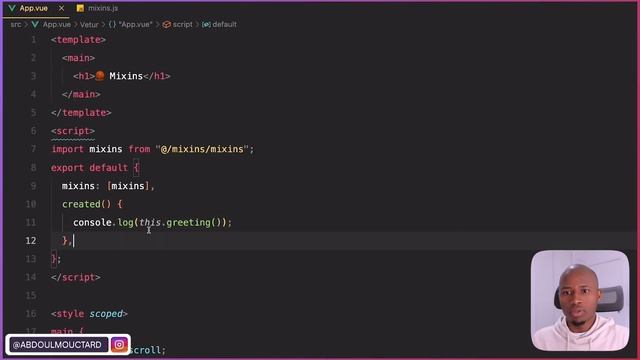Switch to the App.vue editor tab
Viewport: 640px width, 360px height.
click(33, 8)
